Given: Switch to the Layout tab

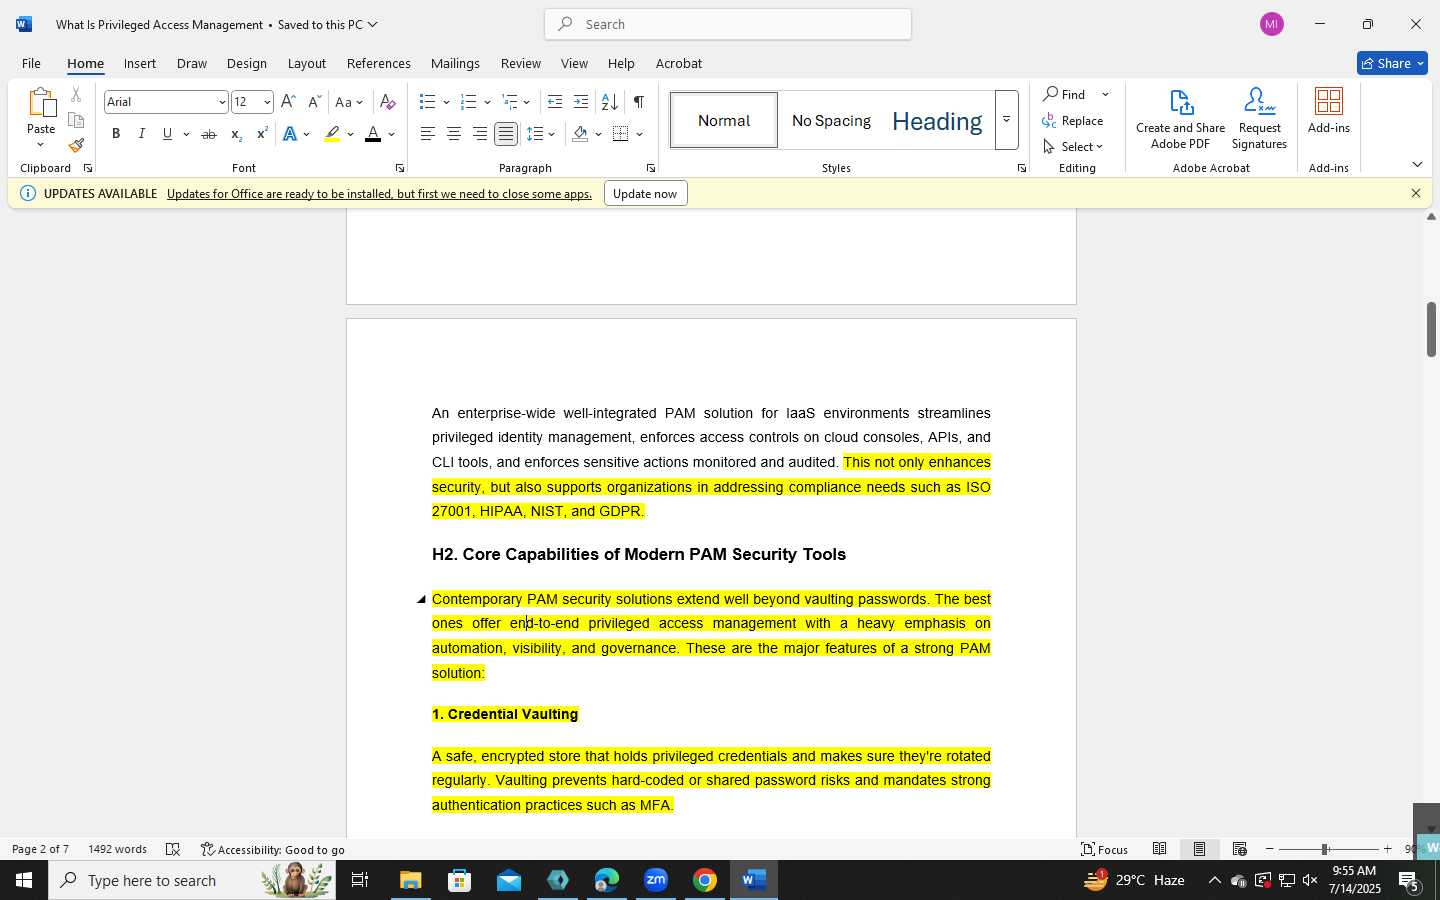Looking at the screenshot, I should [x=307, y=63].
